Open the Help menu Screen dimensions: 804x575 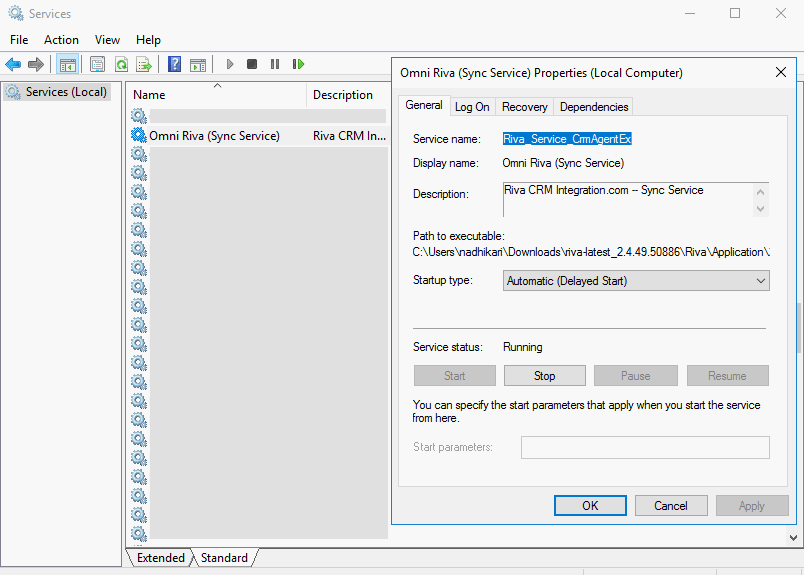tap(148, 40)
